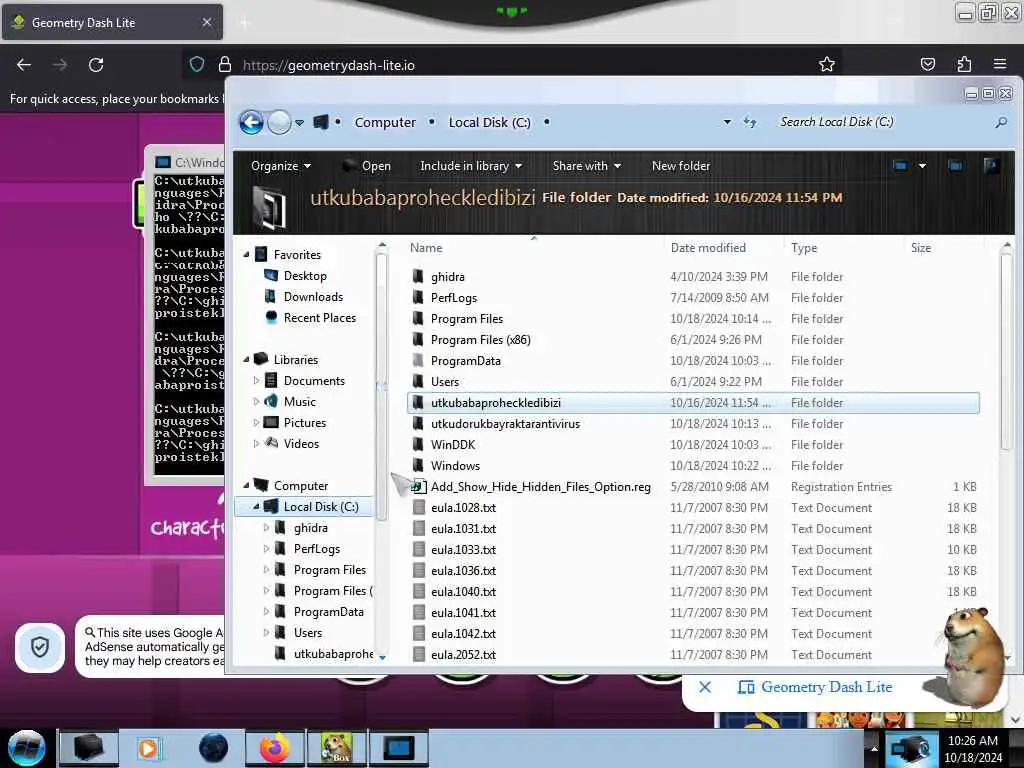The image size is (1024, 768).
Task: Bookmark this page with the star icon
Action: point(827,64)
